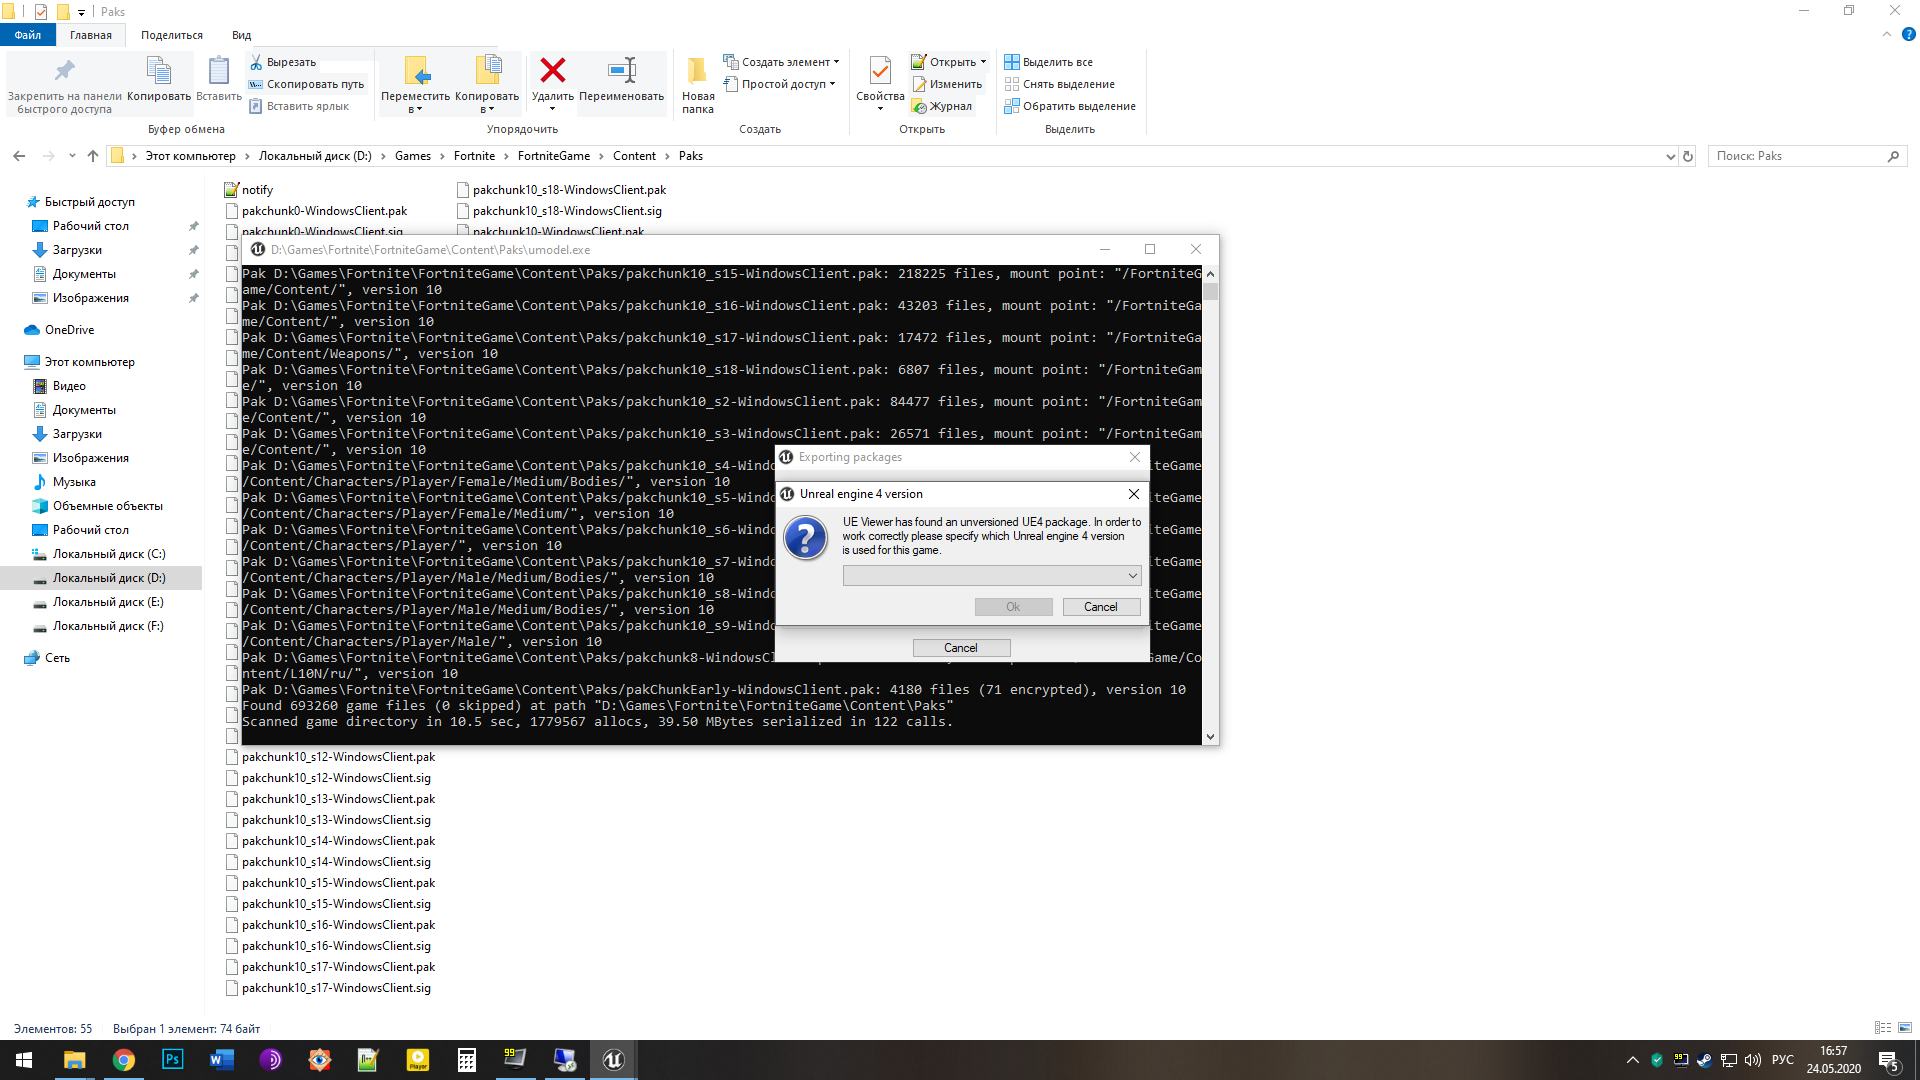Click the New folder (Новая папка) icon
1920x1080 pixels.
click(697, 70)
